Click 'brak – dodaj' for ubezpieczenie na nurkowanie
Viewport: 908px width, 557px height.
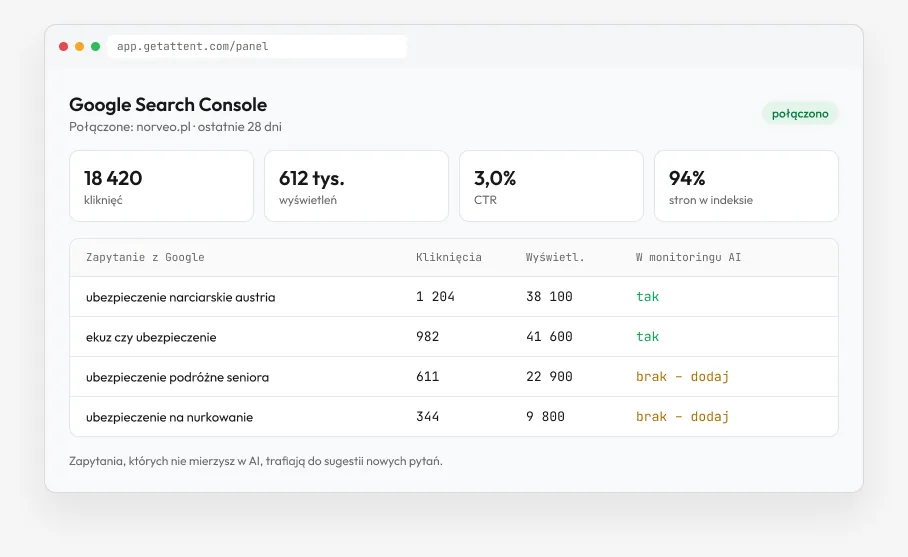point(682,416)
